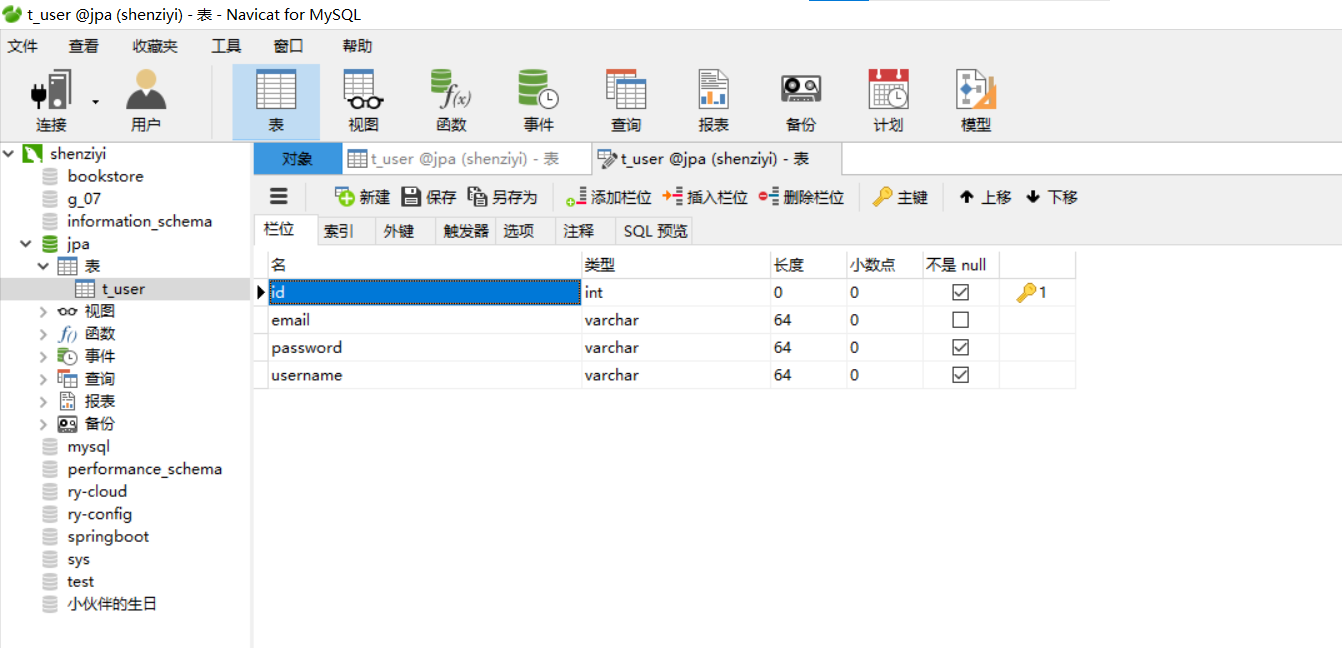
Task: Open the connection dropdown arrow beside 连接
Action: pyautogui.click(x=96, y=102)
